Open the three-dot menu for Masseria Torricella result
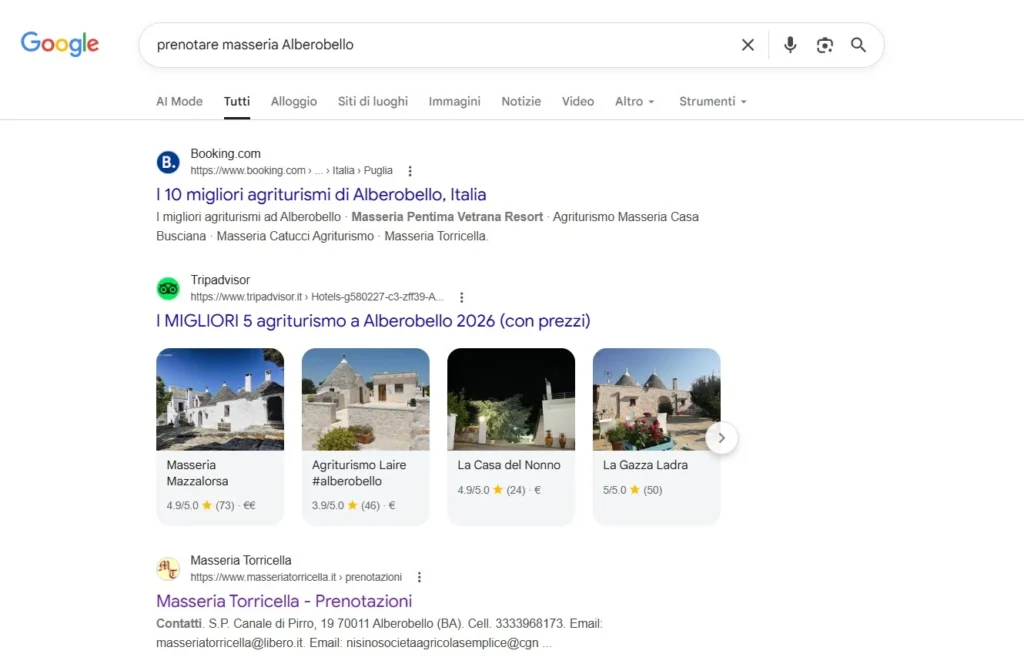Screen dimensions: 1024x664 pos(419,577)
